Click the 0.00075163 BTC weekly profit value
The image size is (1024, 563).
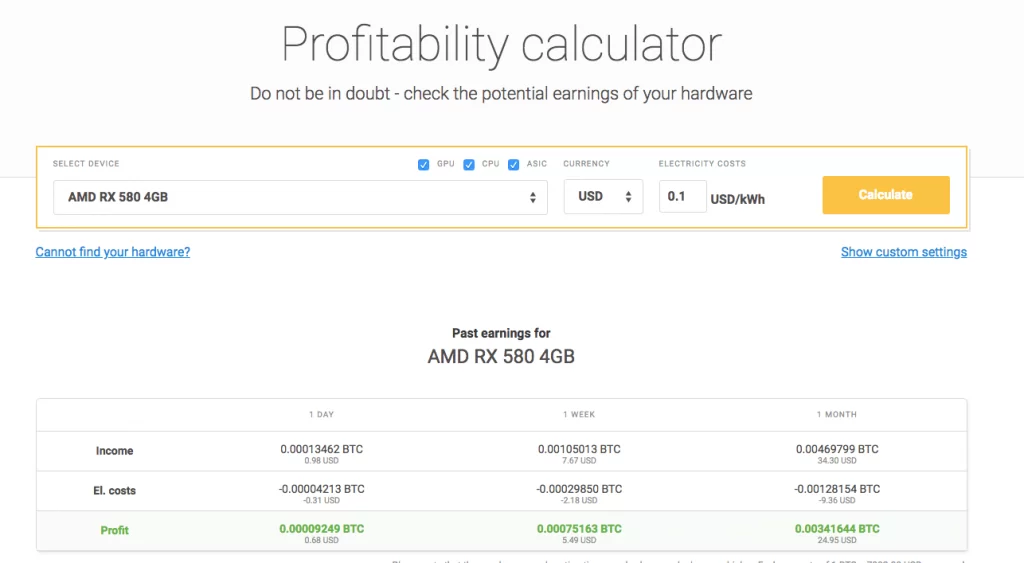click(579, 528)
